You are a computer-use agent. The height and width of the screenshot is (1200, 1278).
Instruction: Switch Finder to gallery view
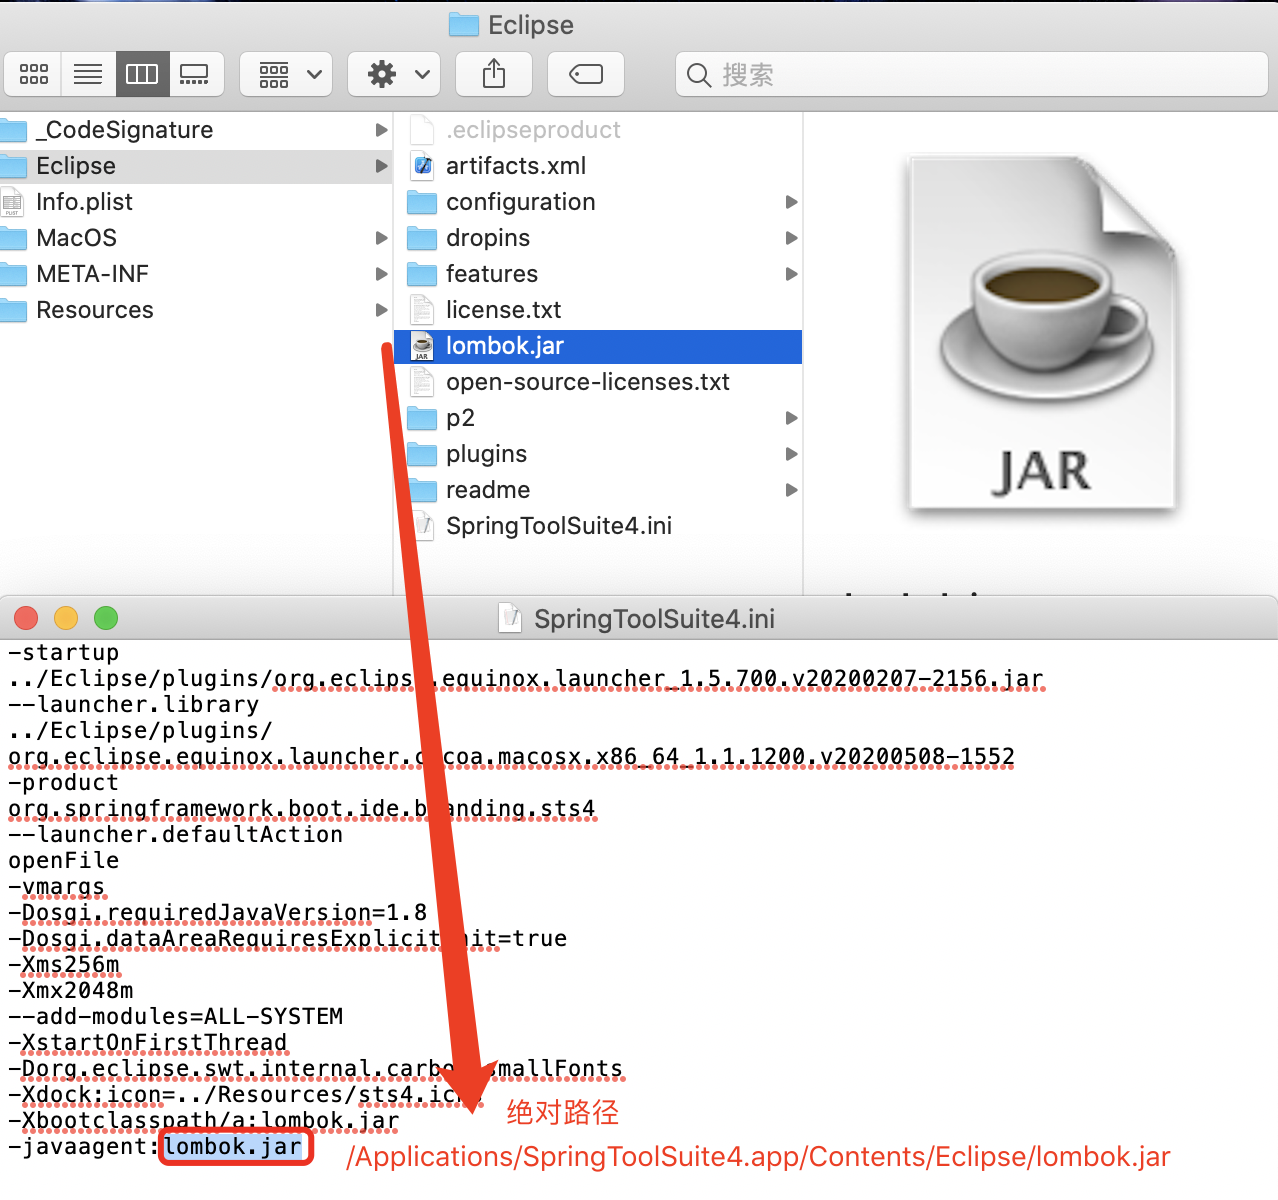pos(195,74)
